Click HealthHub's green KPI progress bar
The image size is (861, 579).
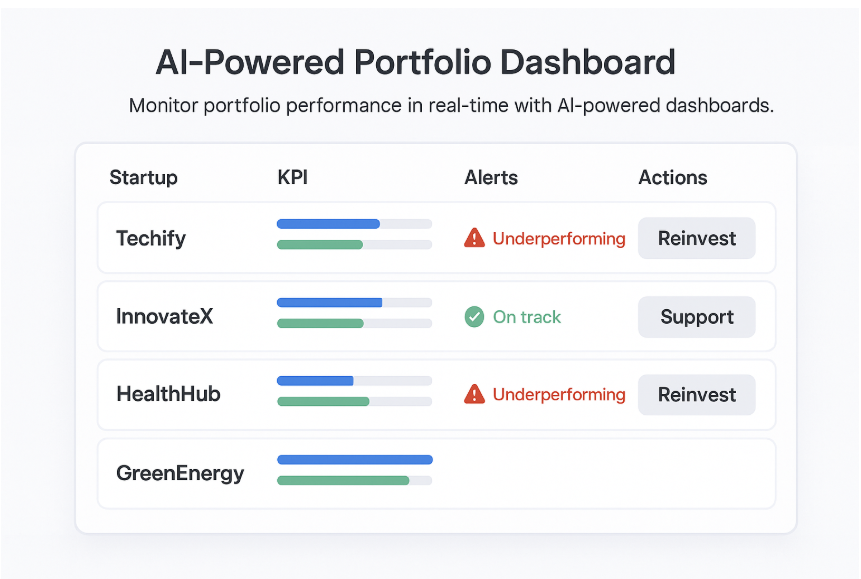pos(354,401)
